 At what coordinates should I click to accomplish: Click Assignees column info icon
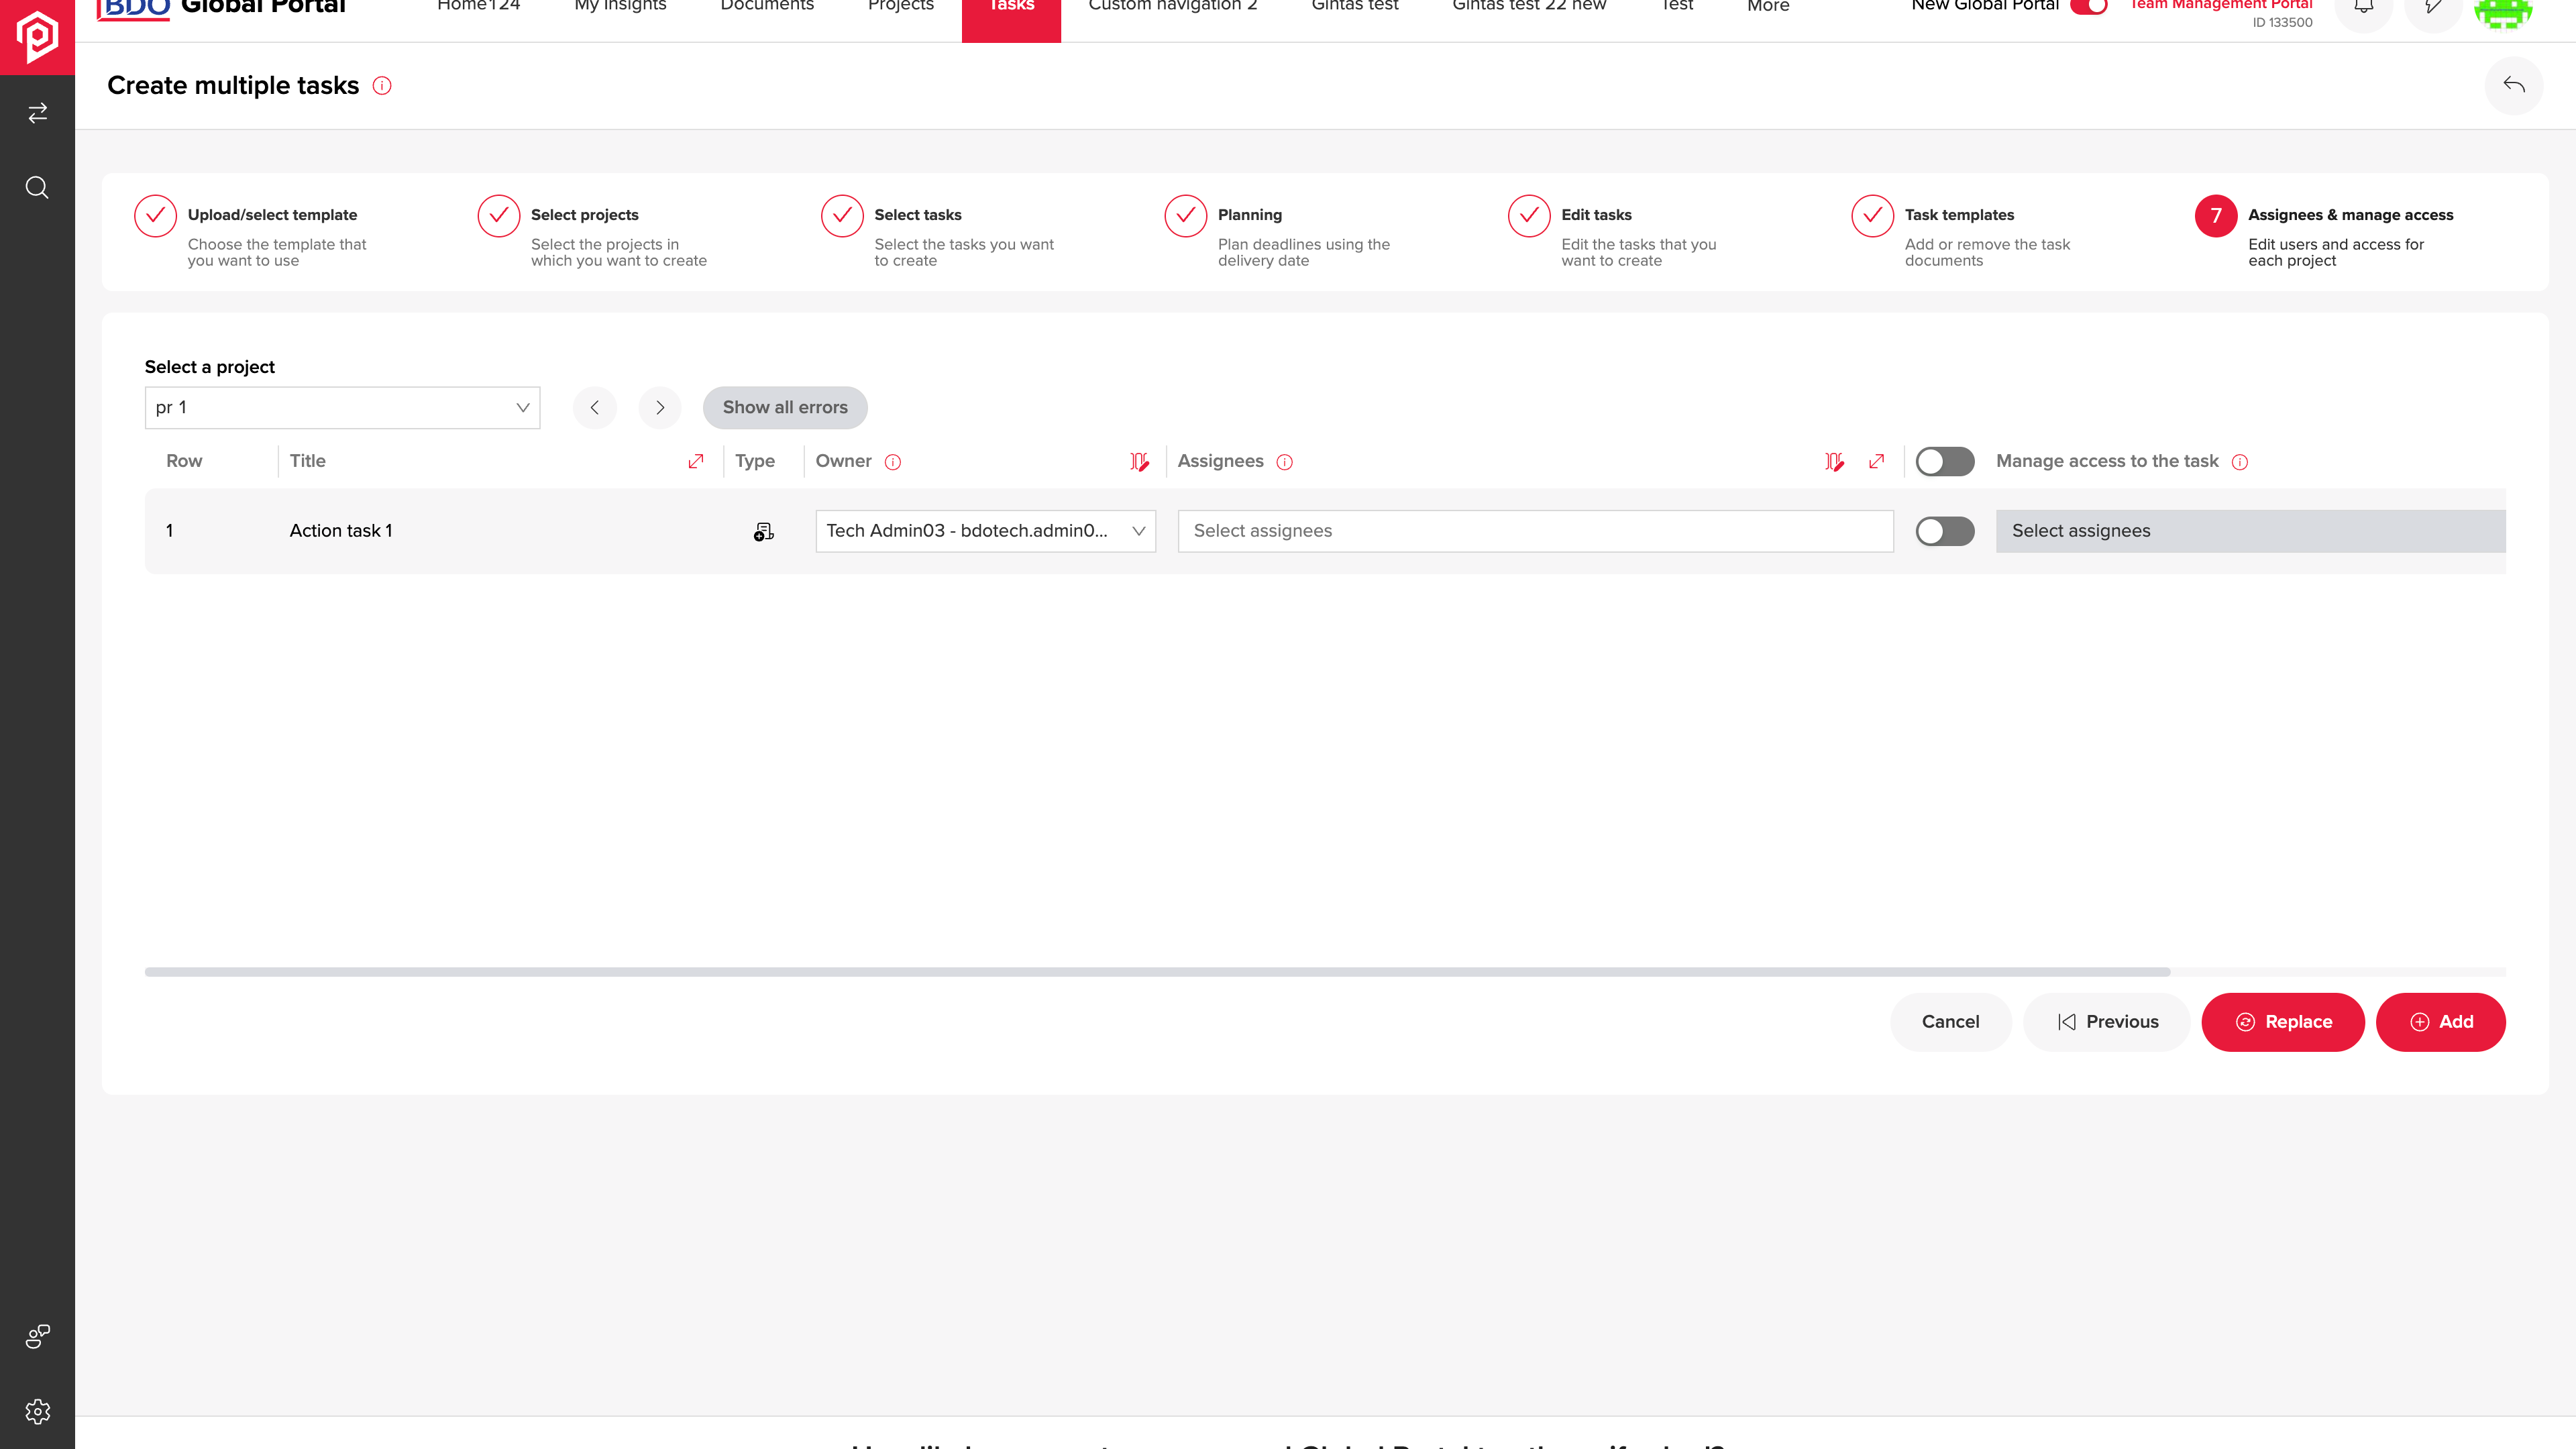click(x=1285, y=462)
